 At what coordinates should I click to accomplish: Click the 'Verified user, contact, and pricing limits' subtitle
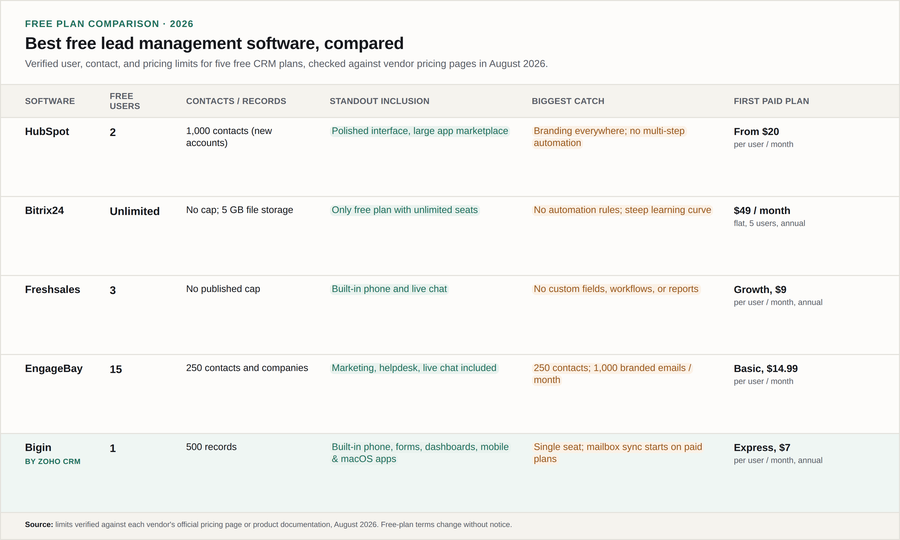(x=286, y=64)
